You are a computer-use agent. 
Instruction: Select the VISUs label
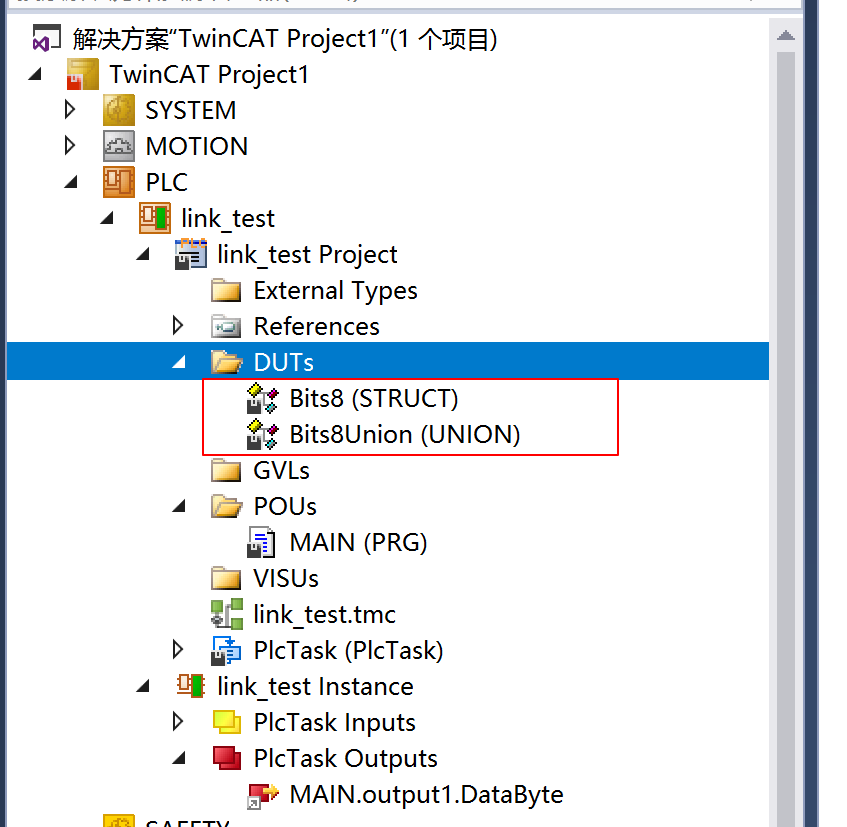(x=286, y=579)
